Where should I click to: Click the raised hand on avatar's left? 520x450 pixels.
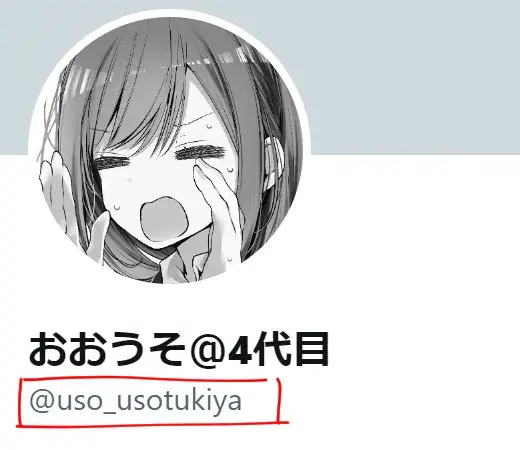click(53, 177)
